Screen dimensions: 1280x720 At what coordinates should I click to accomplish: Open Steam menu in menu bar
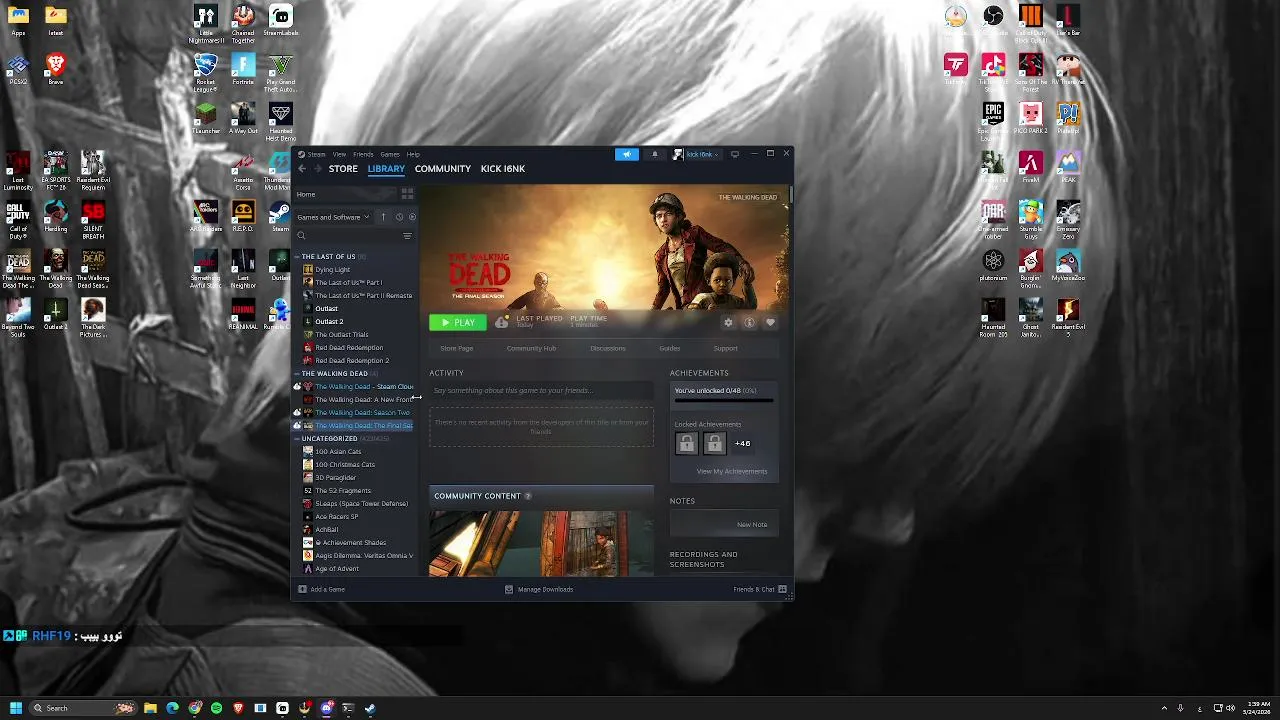click(x=317, y=154)
